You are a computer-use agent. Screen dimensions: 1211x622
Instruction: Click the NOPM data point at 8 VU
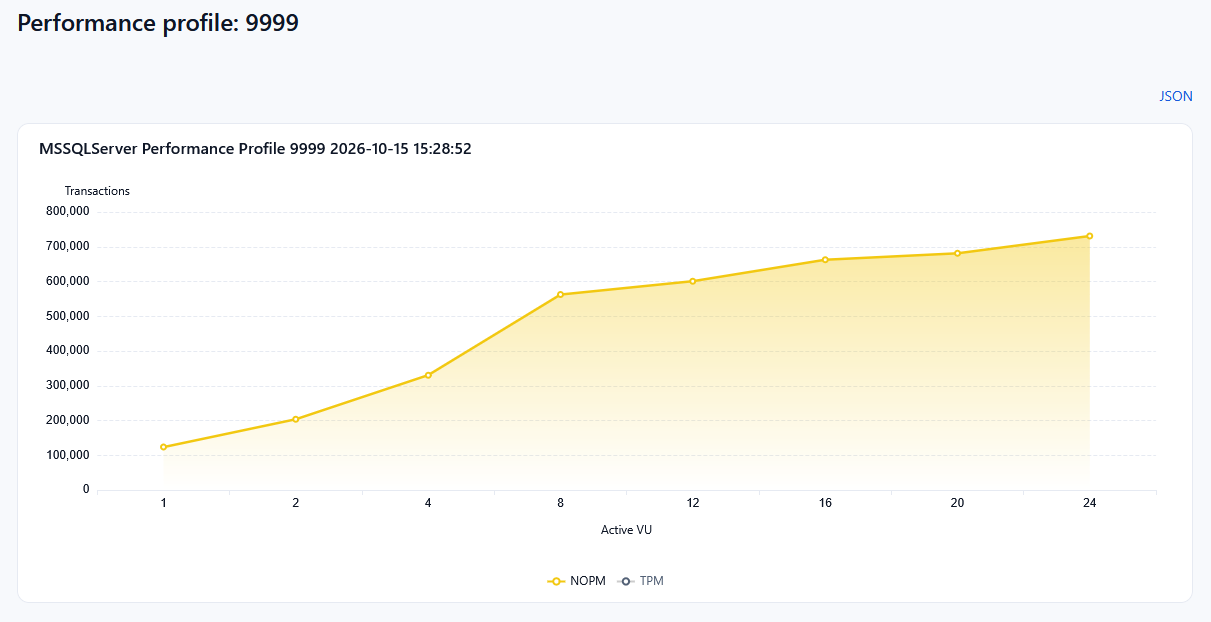point(560,295)
